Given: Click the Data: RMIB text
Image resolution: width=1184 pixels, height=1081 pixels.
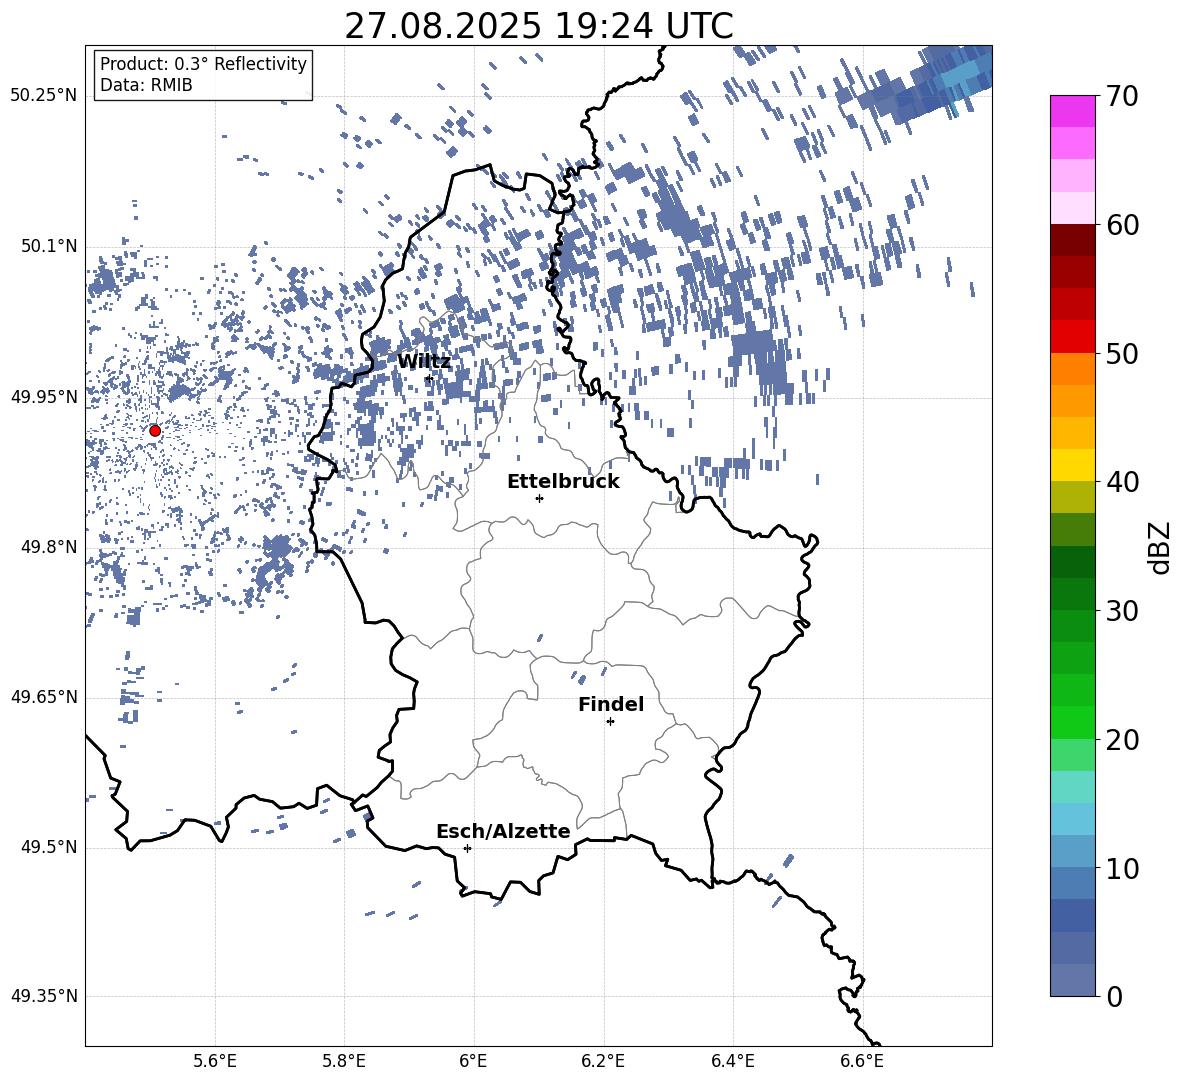Looking at the screenshot, I should 146,85.
